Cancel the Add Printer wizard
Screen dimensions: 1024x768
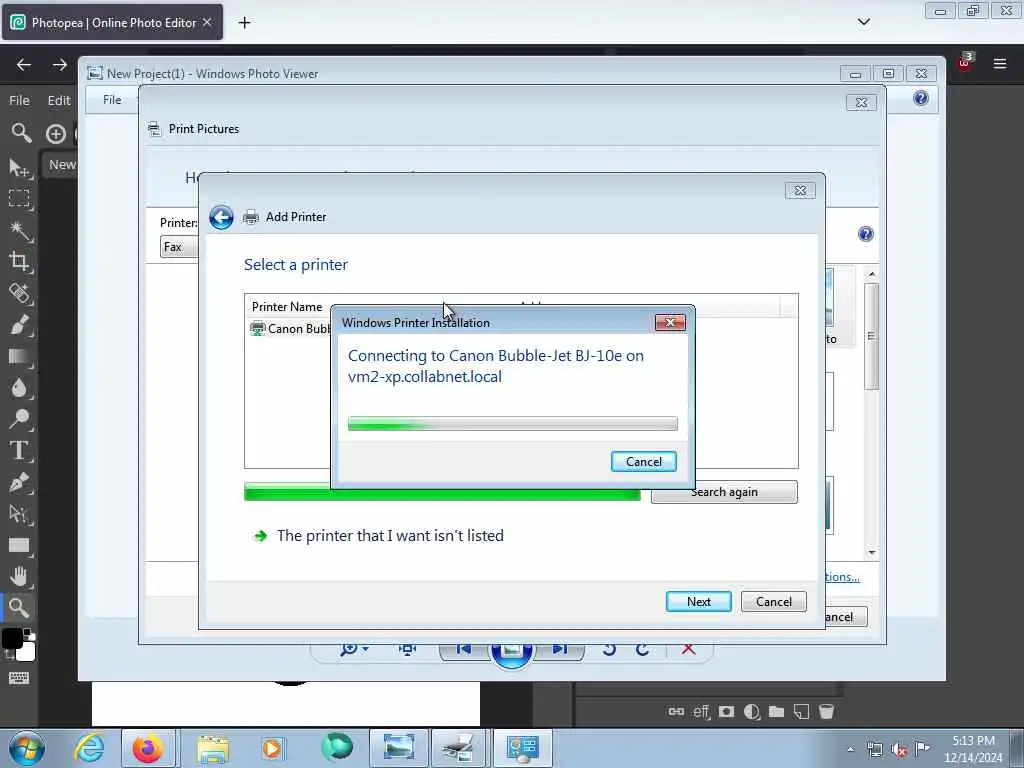pyautogui.click(x=773, y=601)
